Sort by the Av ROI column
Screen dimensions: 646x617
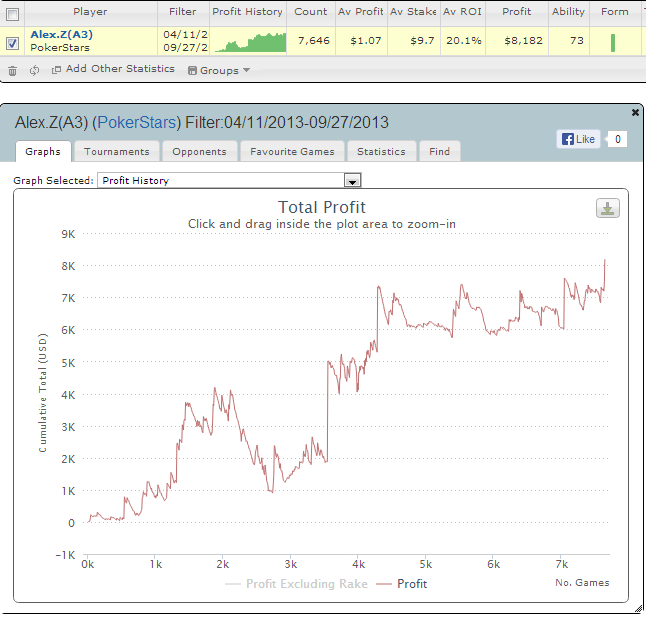[462, 12]
